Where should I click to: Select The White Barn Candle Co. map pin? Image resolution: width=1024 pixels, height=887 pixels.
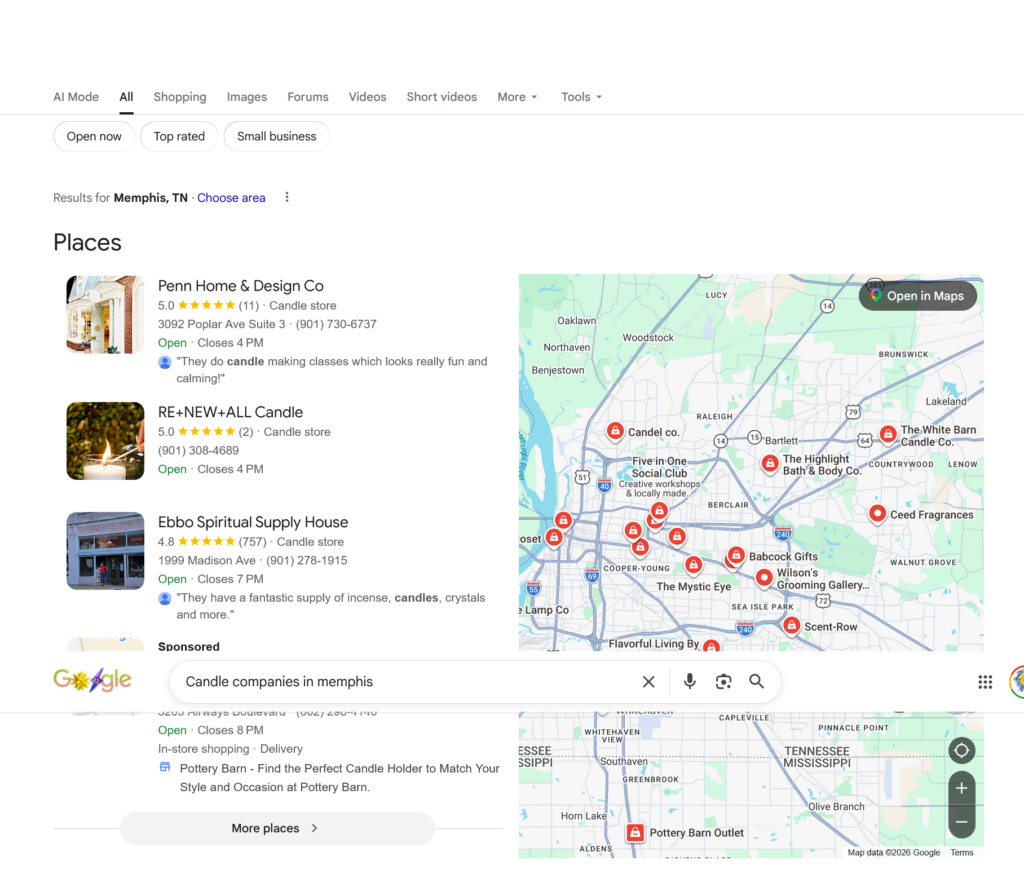point(888,434)
